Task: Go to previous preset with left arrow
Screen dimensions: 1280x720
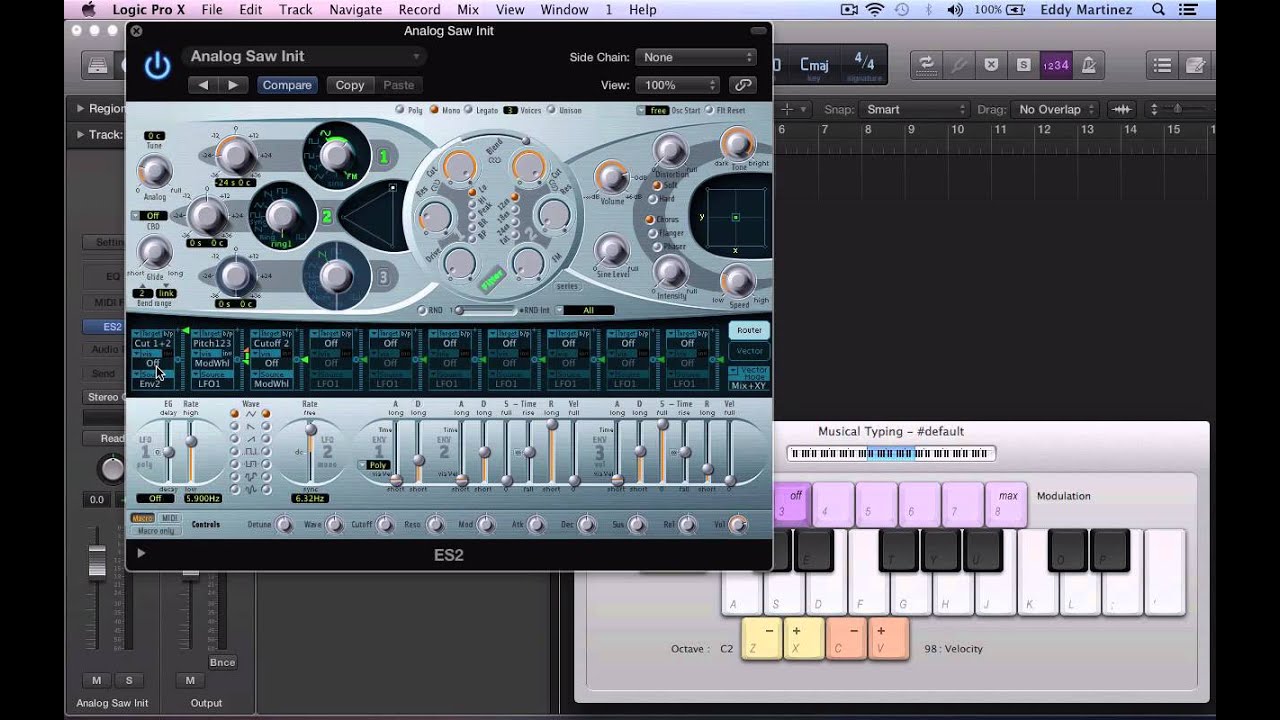Action: pyautogui.click(x=204, y=85)
